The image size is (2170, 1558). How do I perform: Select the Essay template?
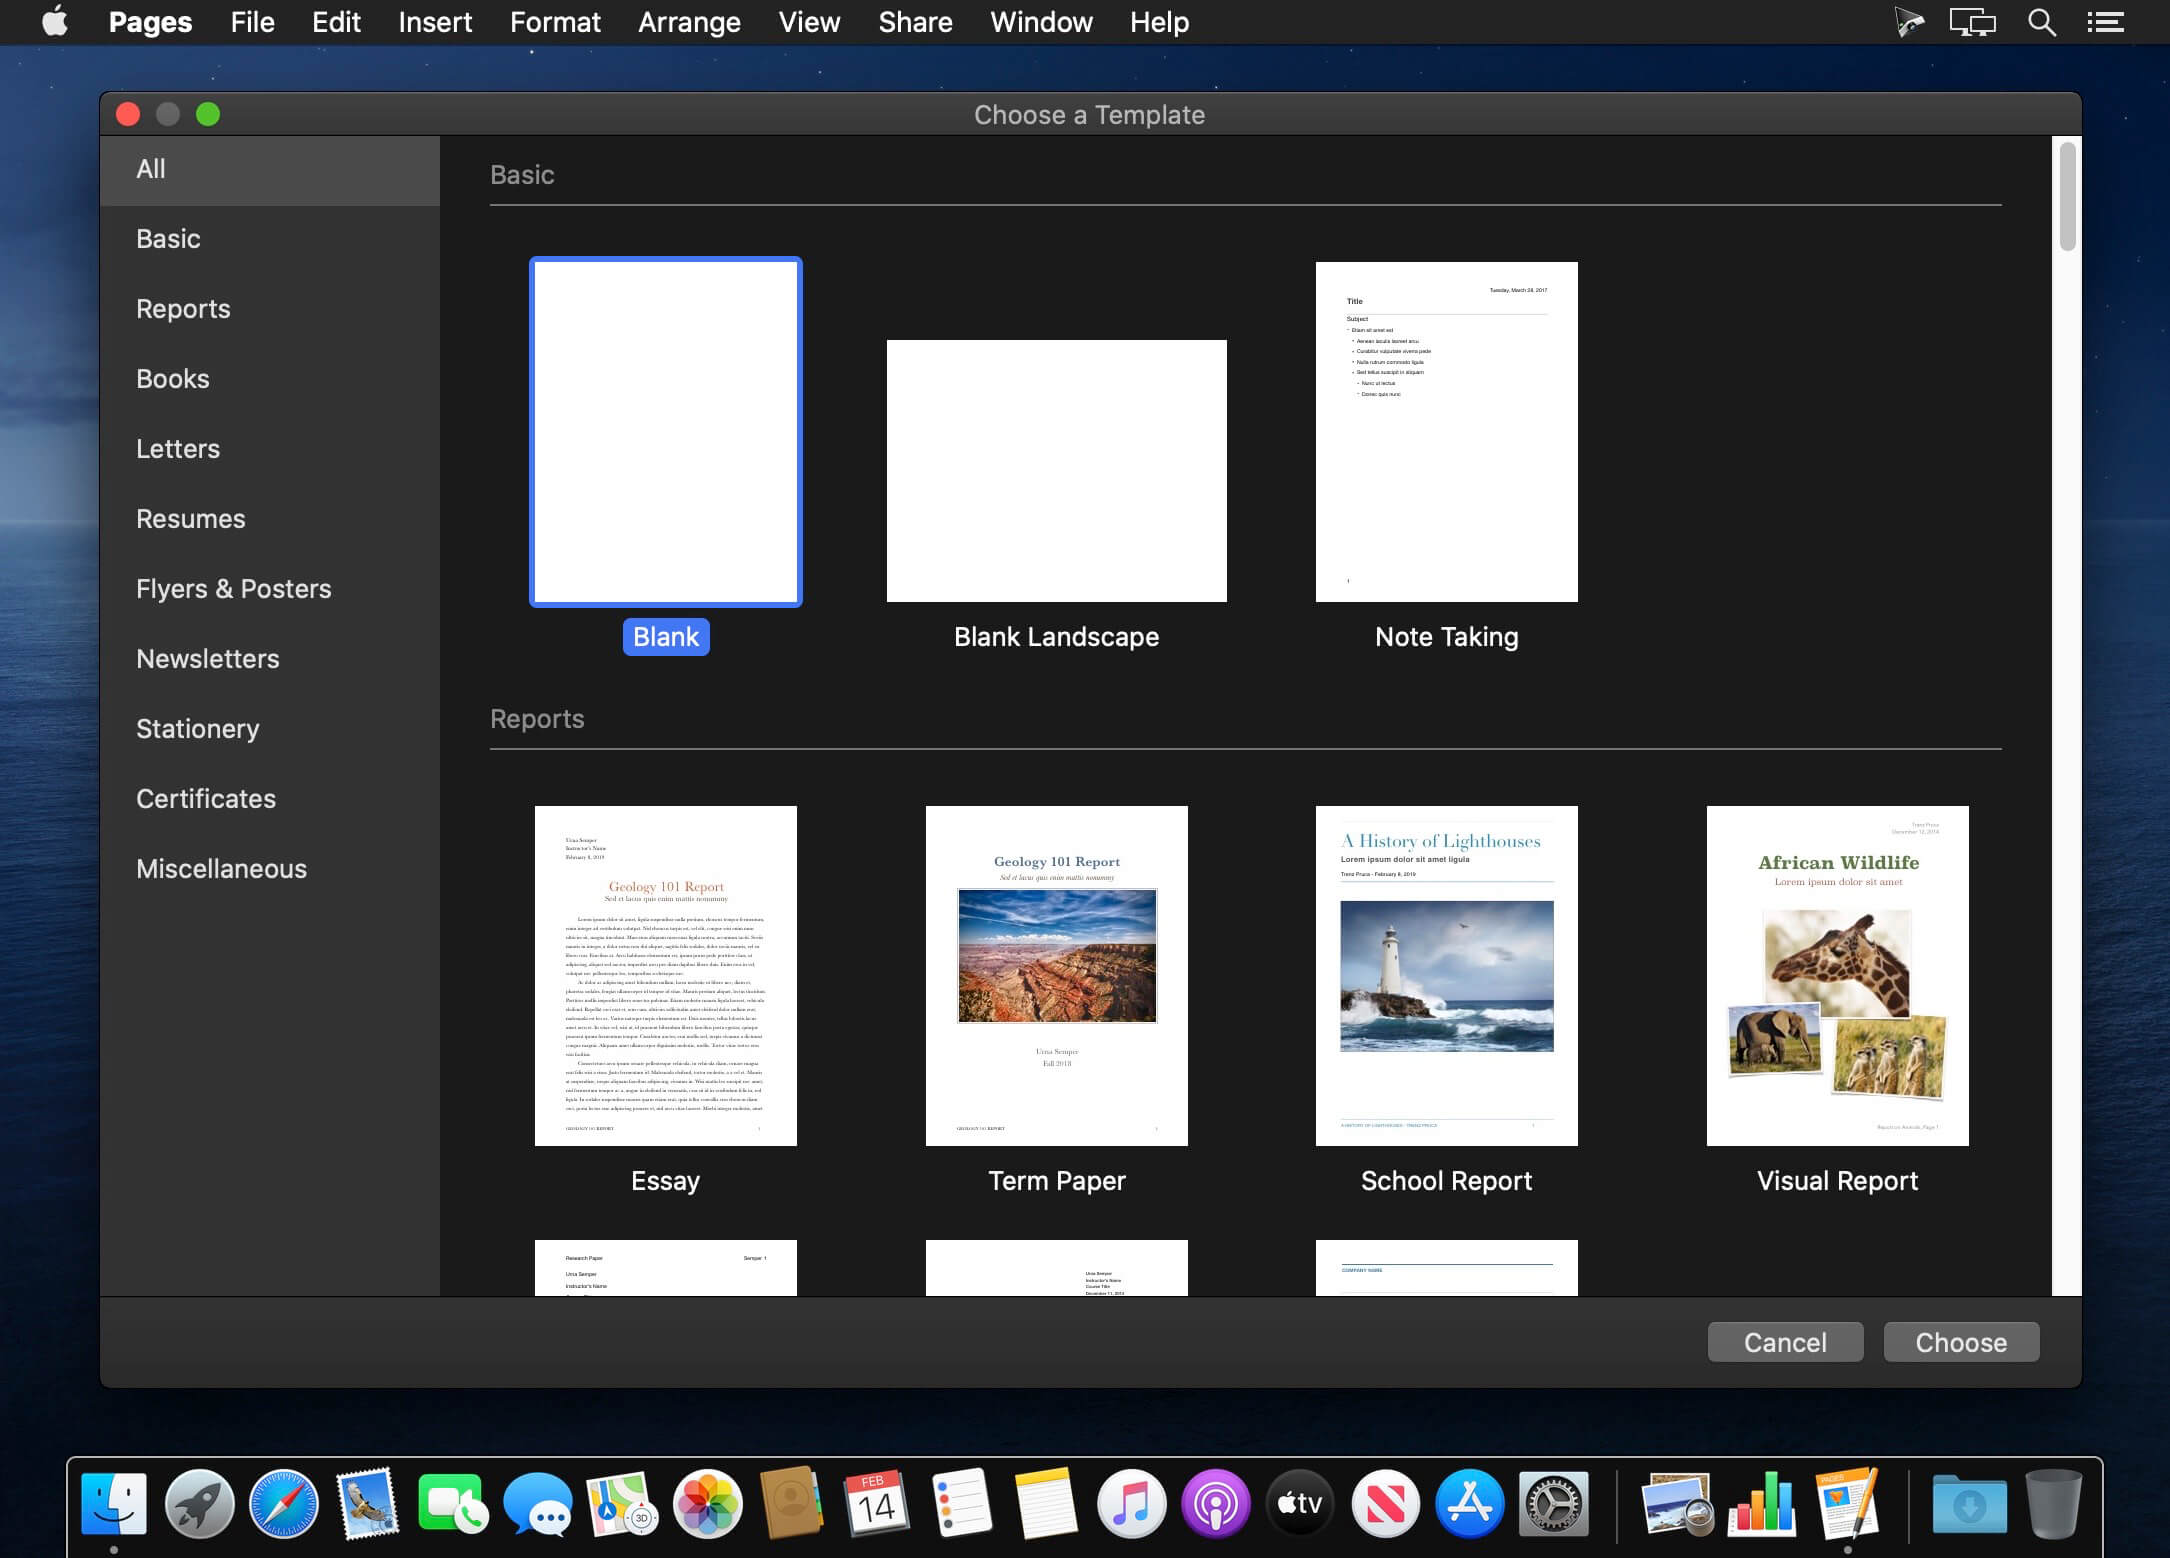click(664, 974)
